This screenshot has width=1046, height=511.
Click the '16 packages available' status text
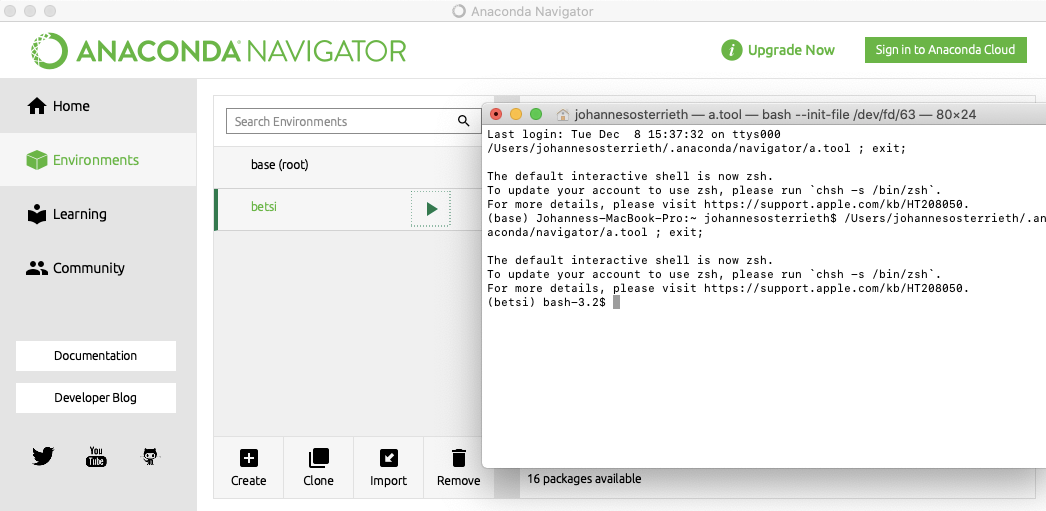click(x=584, y=479)
